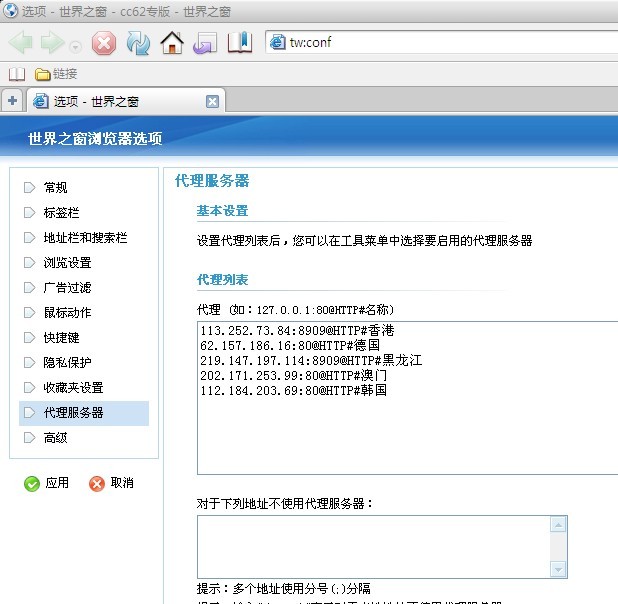Open the bookmarks book icon on favorites bar

(x=17, y=74)
